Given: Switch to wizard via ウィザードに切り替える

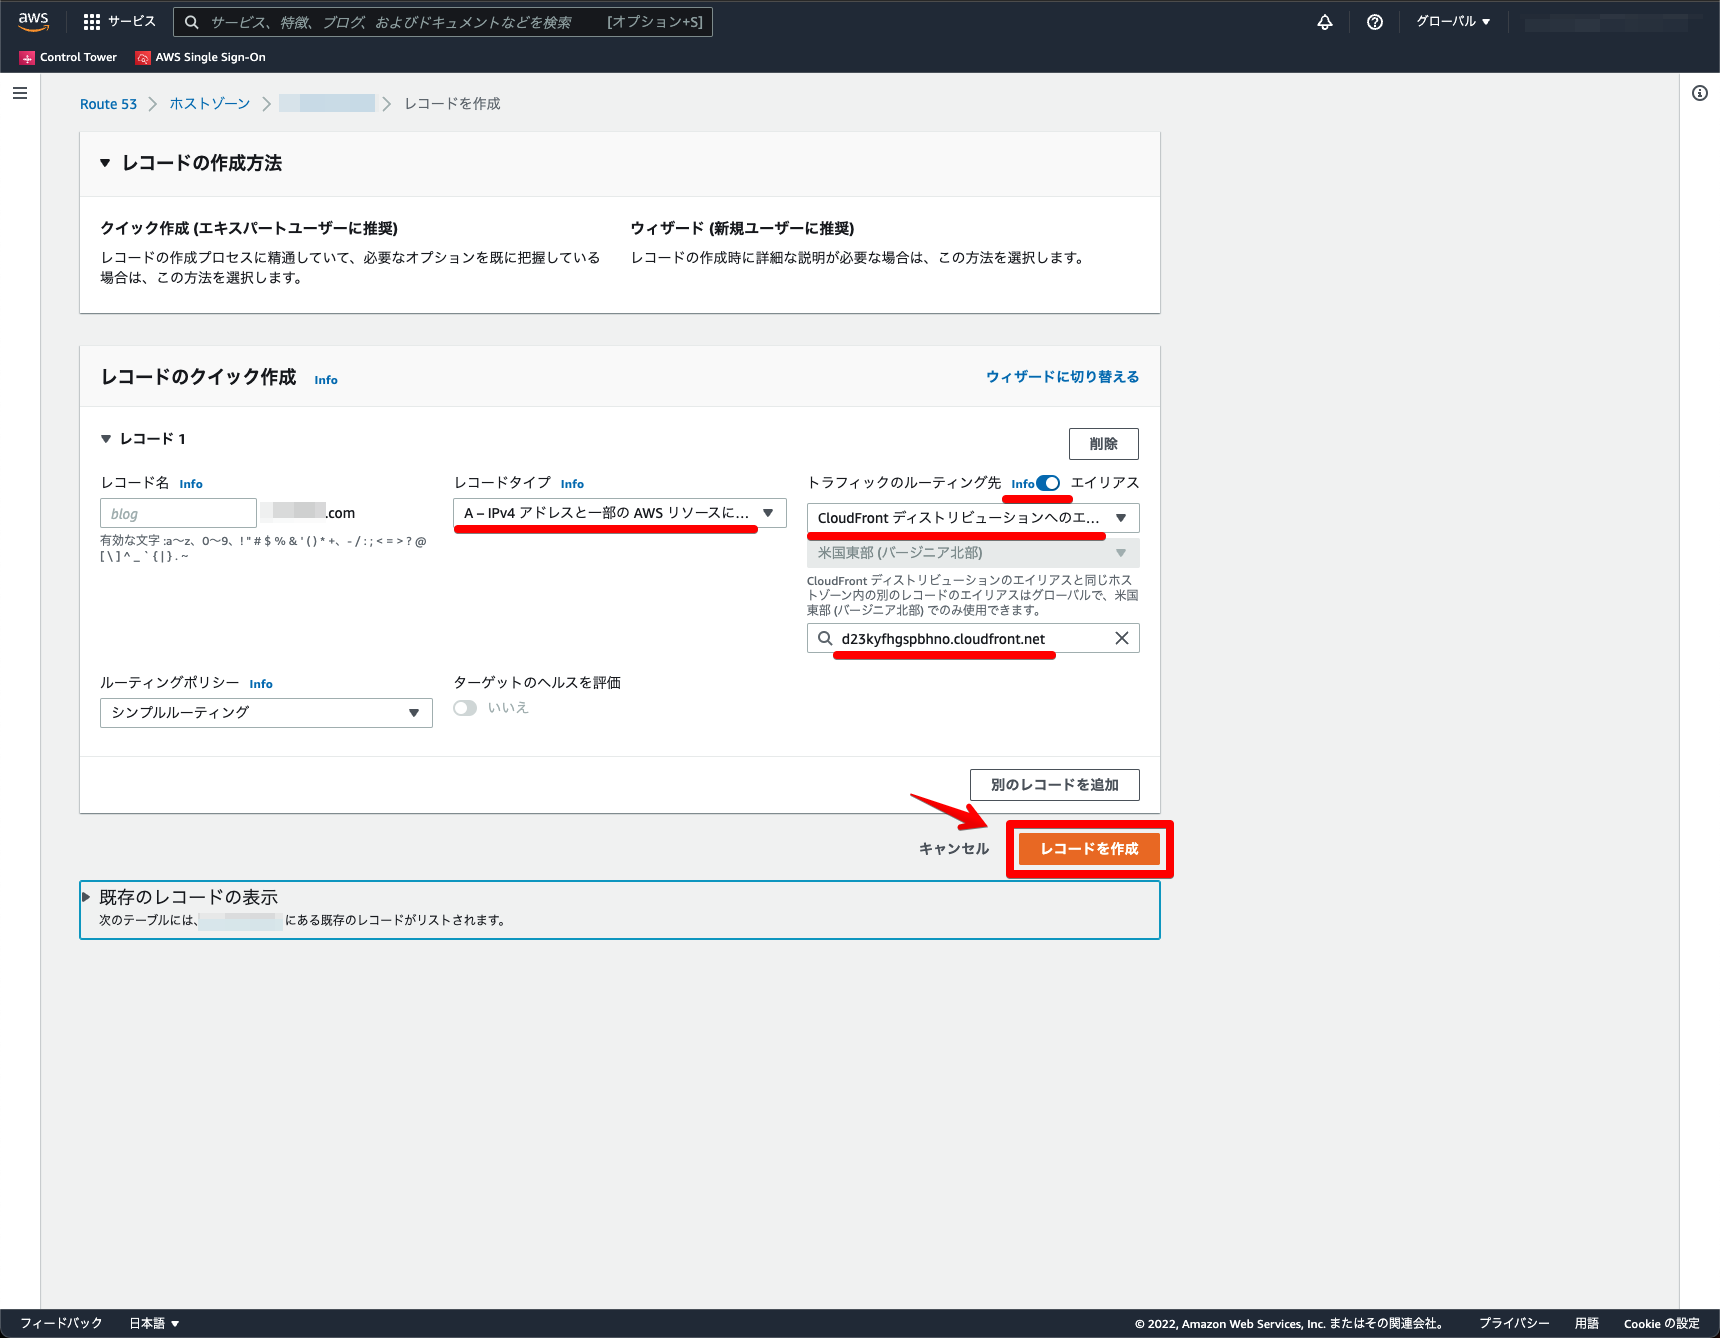Looking at the screenshot, I should [1063, 377].
